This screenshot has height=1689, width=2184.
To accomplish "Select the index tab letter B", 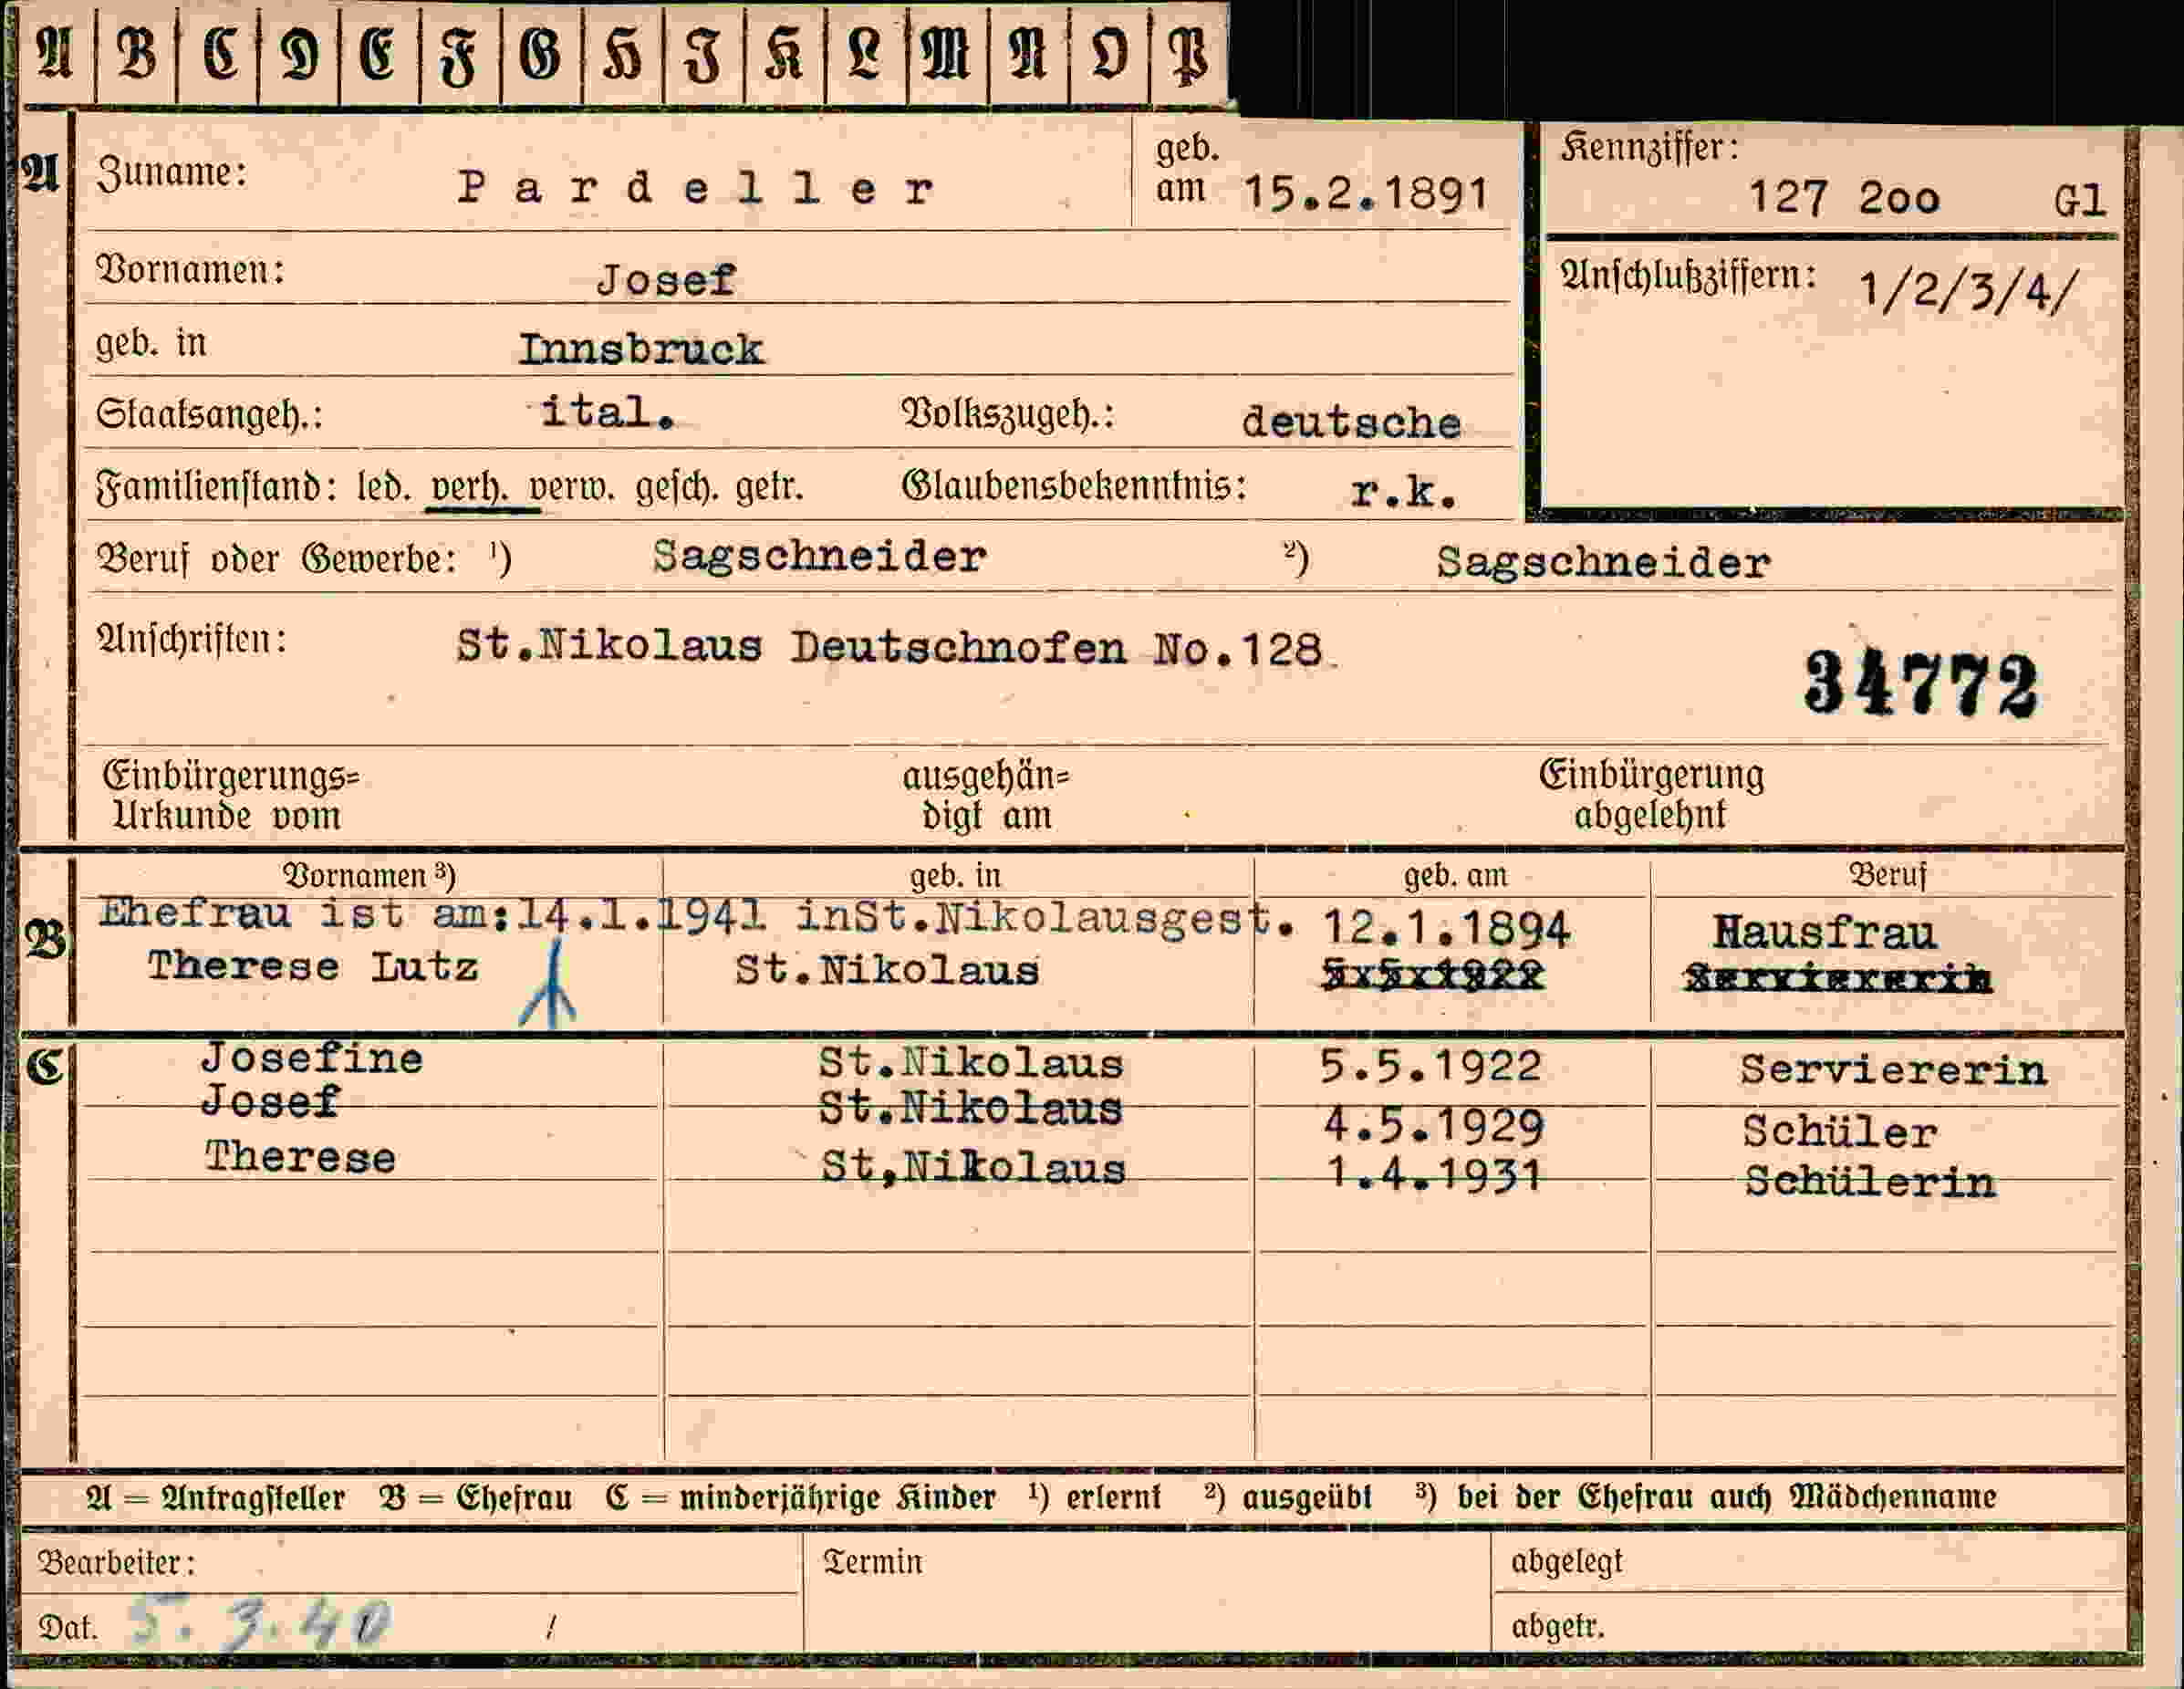I will pos(137,52).
